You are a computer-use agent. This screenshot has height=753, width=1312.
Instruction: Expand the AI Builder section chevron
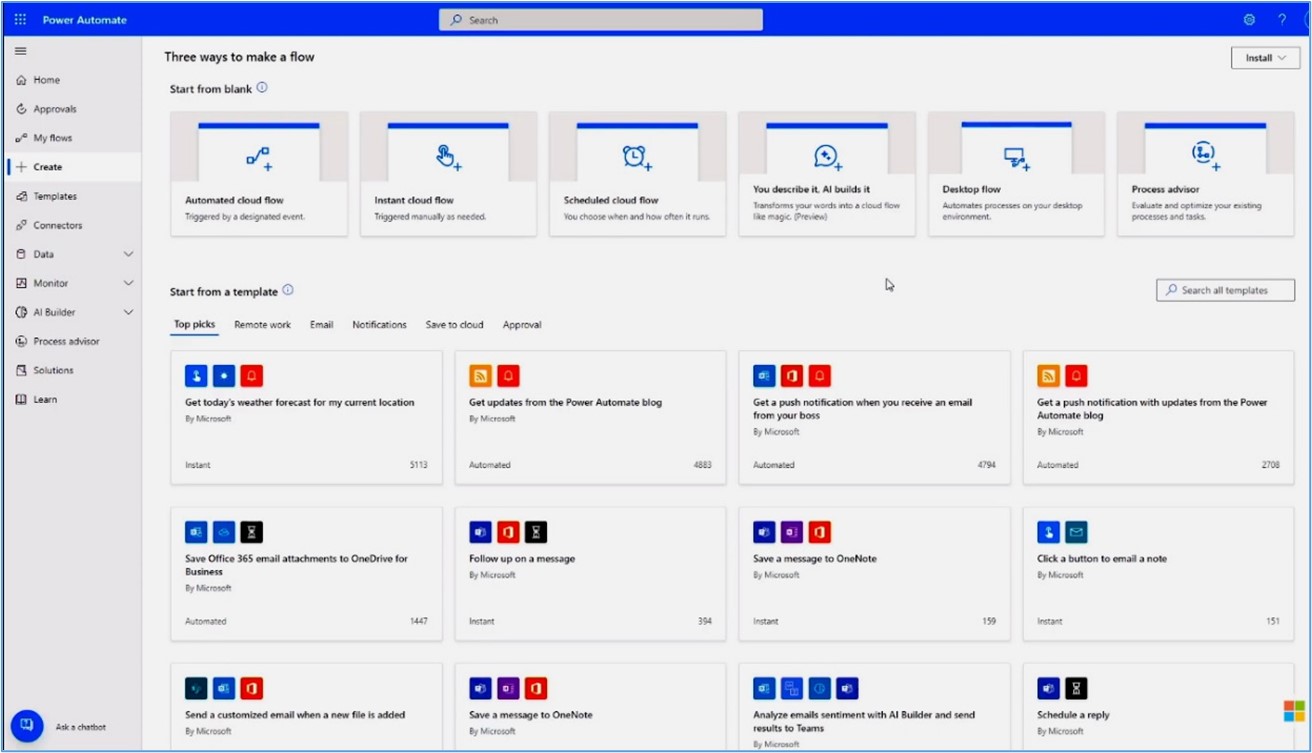pos(128,312)
